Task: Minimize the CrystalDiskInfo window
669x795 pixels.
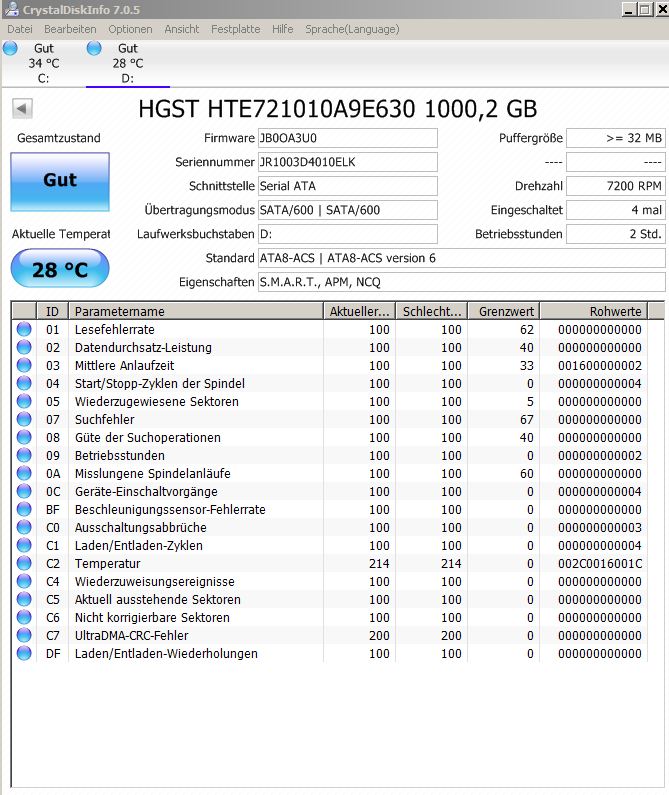Action: coord(628,9)
